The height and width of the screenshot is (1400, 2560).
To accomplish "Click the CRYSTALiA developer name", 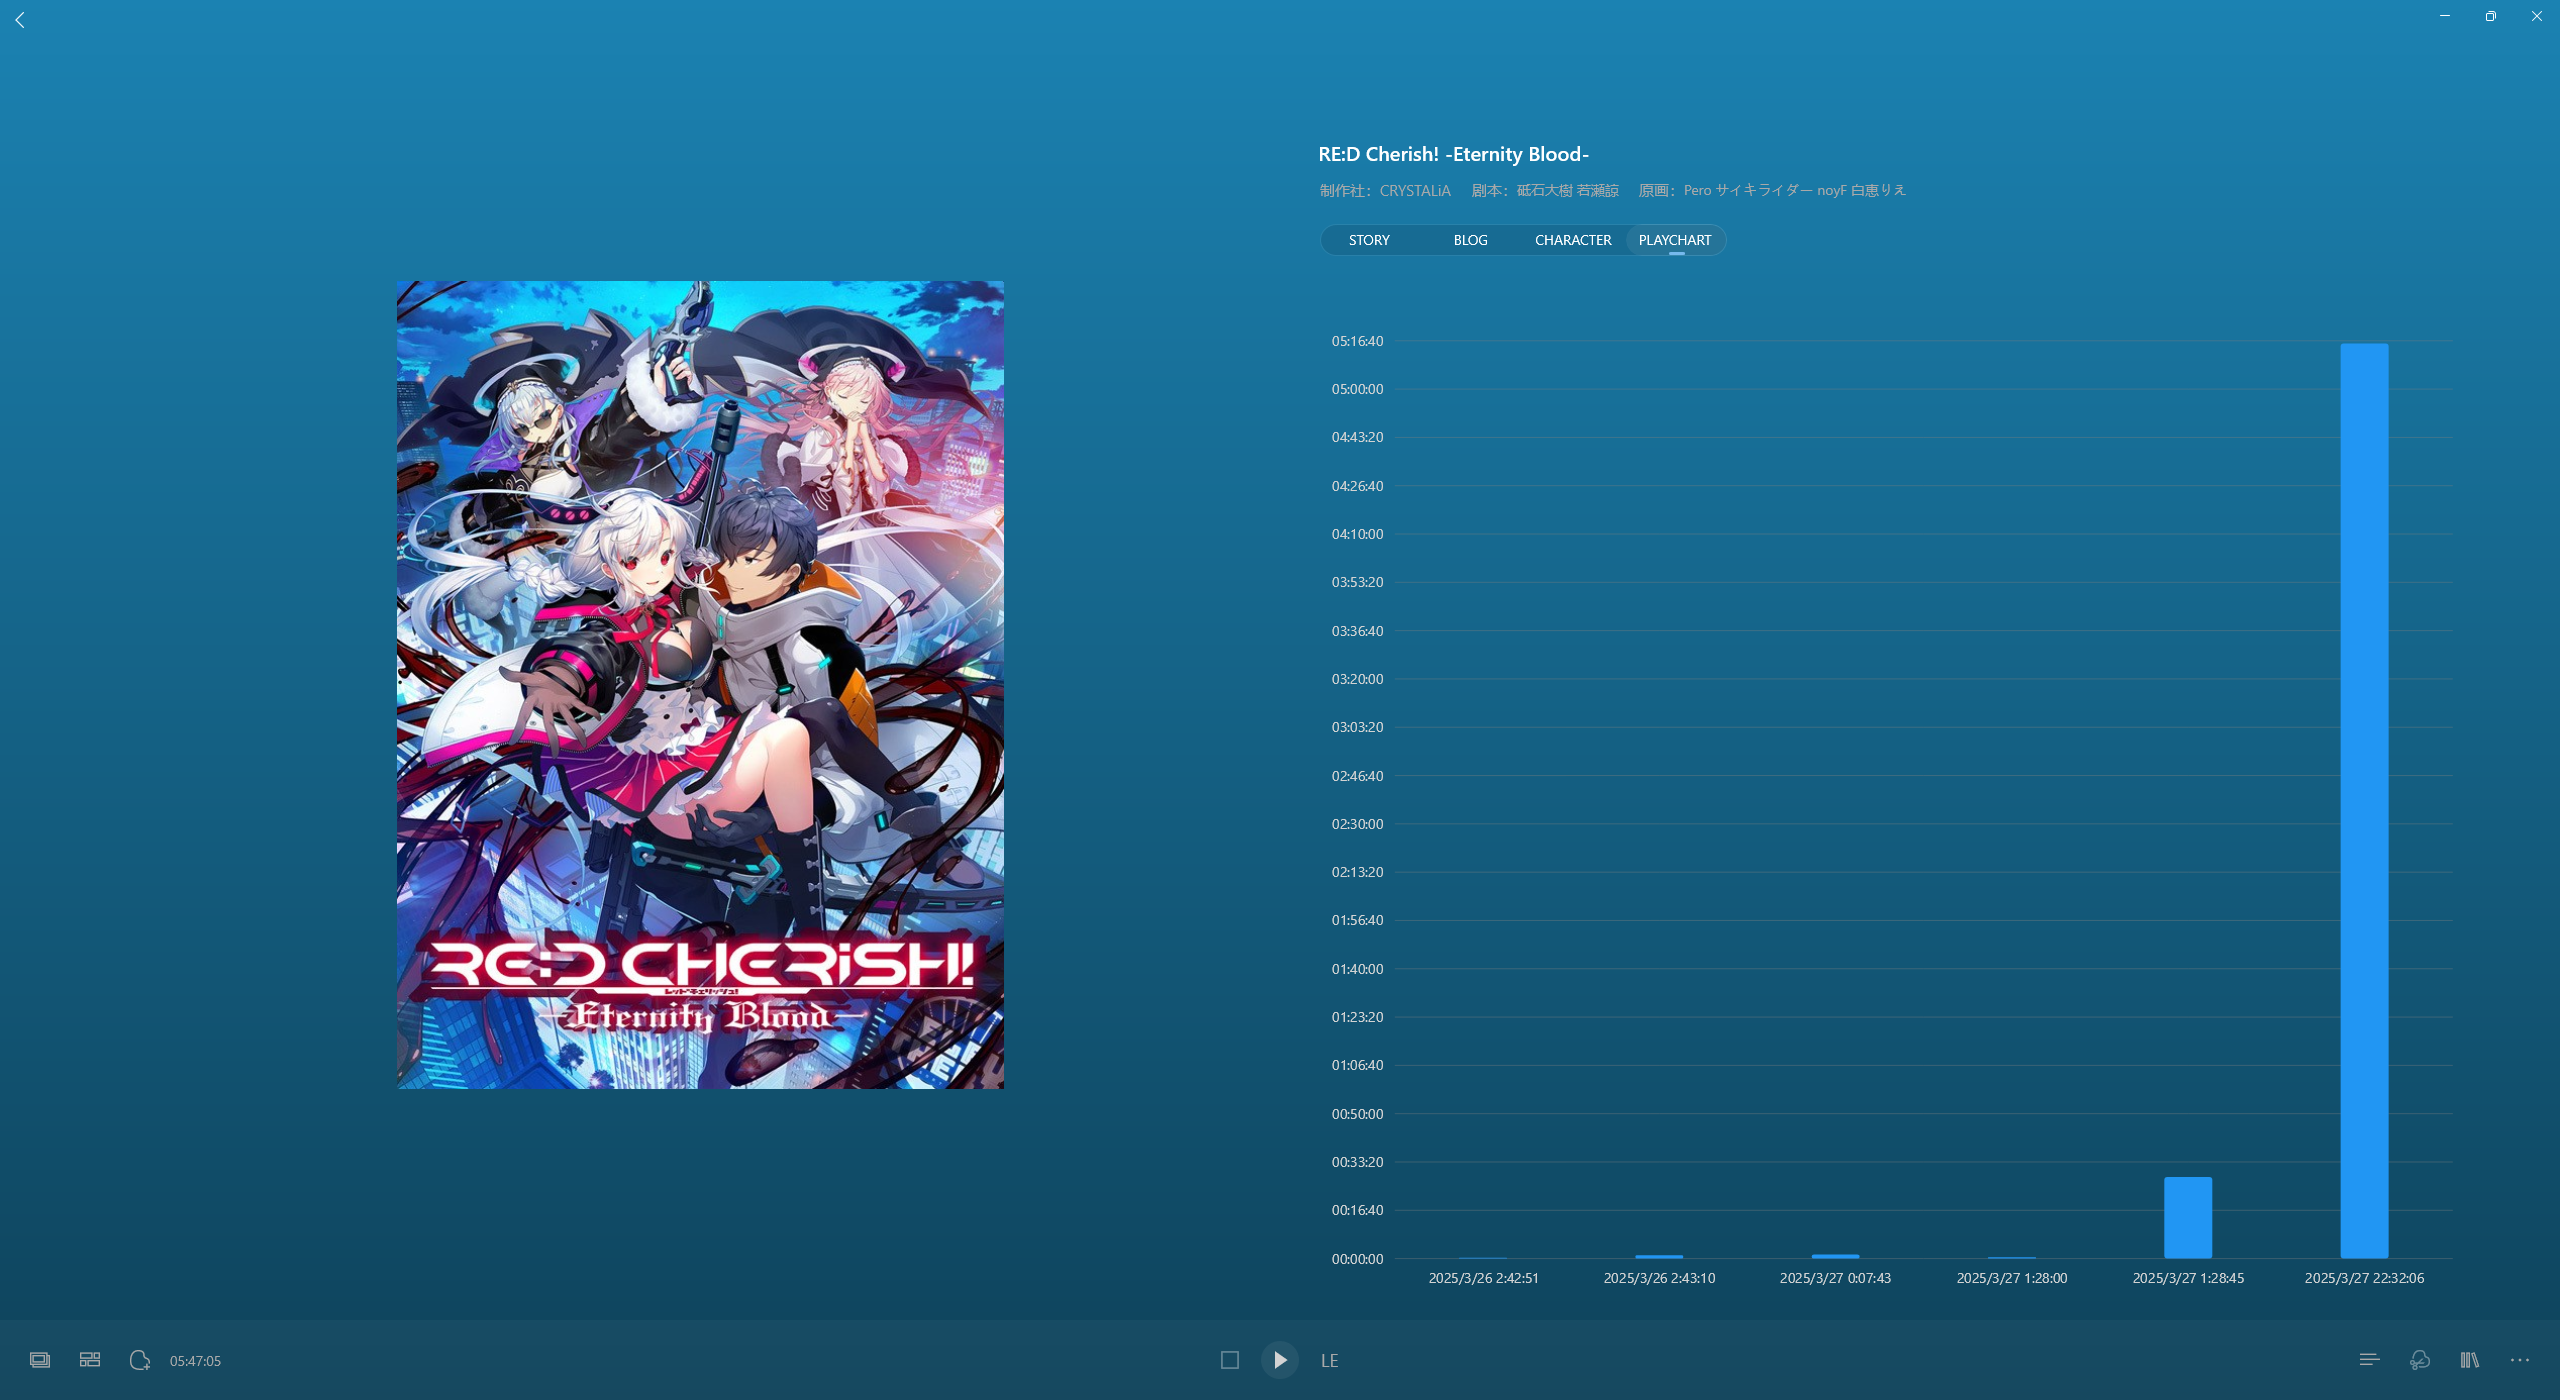I will tap(1415, 190).
